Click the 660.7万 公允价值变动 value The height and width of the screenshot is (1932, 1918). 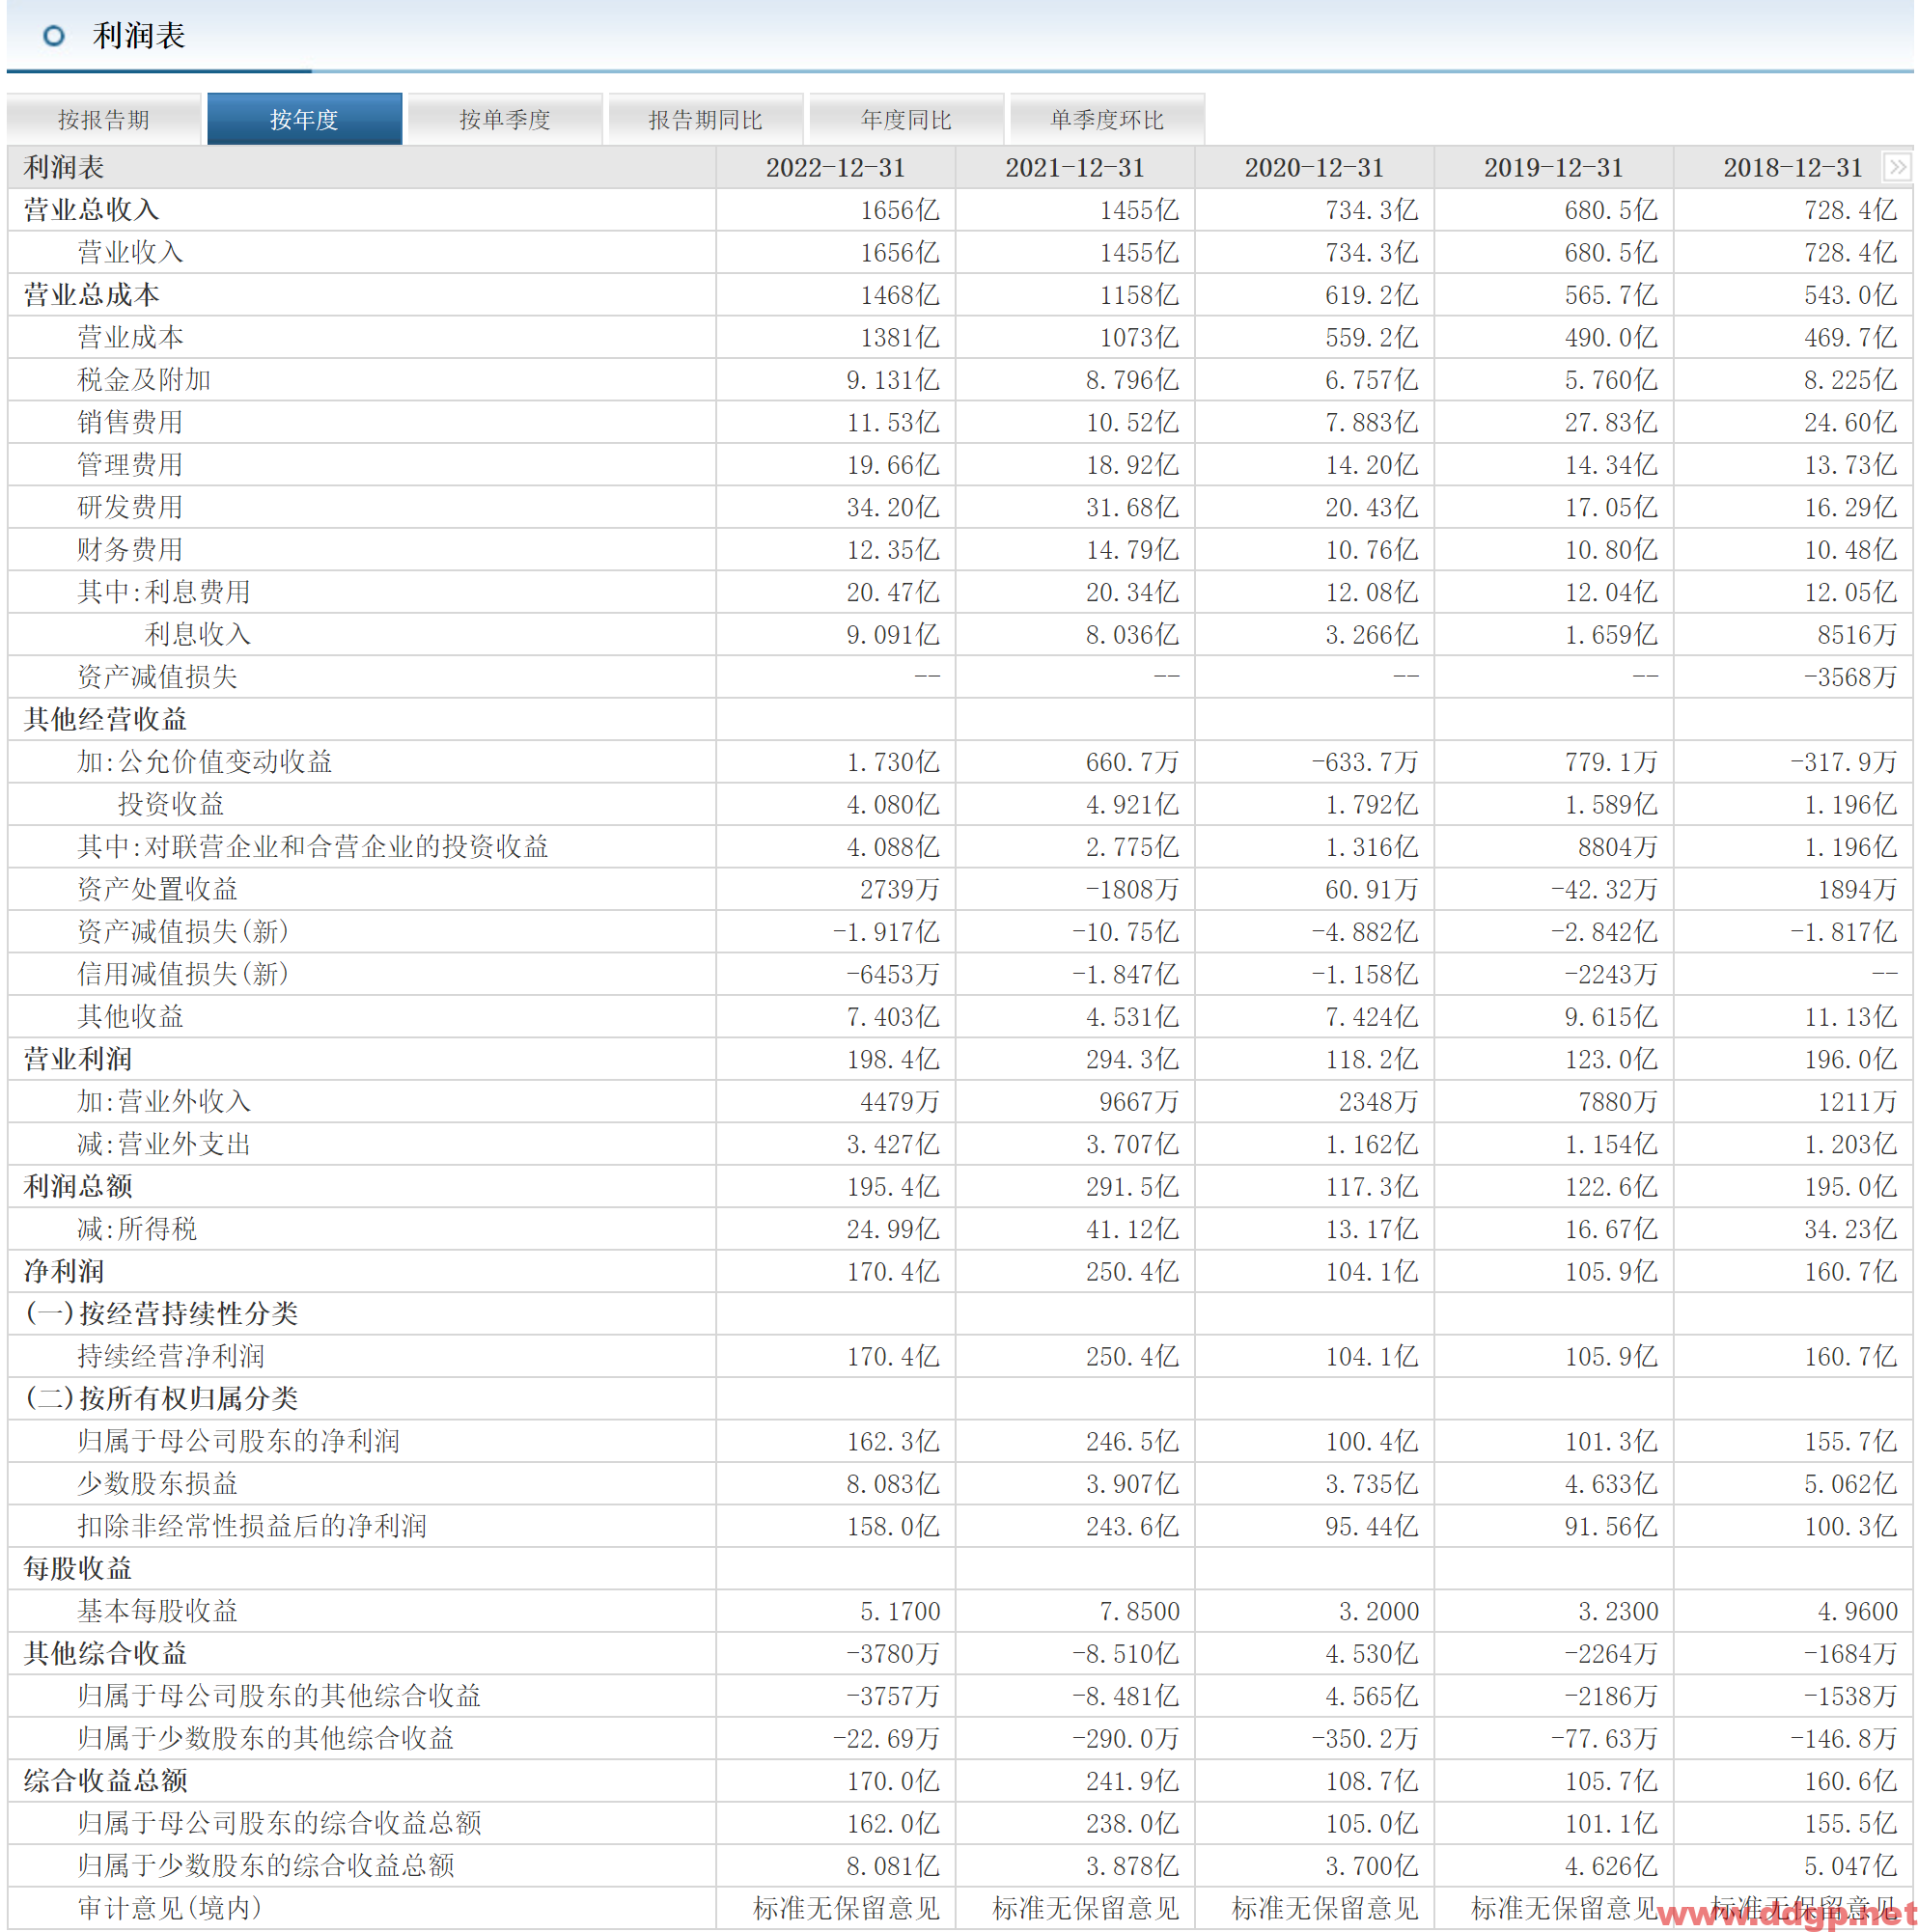1132,762
